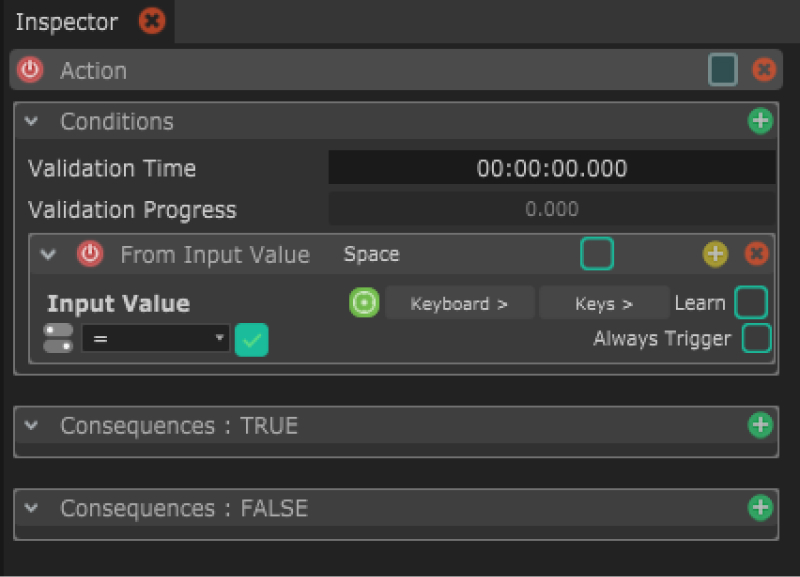Add a new condition with green plus
Image resolution: width=800 pixels, height=577 pixels.
pyautogui.click(x=761, y=121)
